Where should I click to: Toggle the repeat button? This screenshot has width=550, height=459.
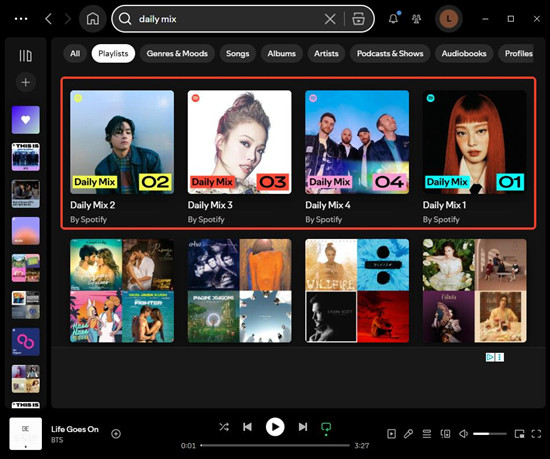click(326, 427)
